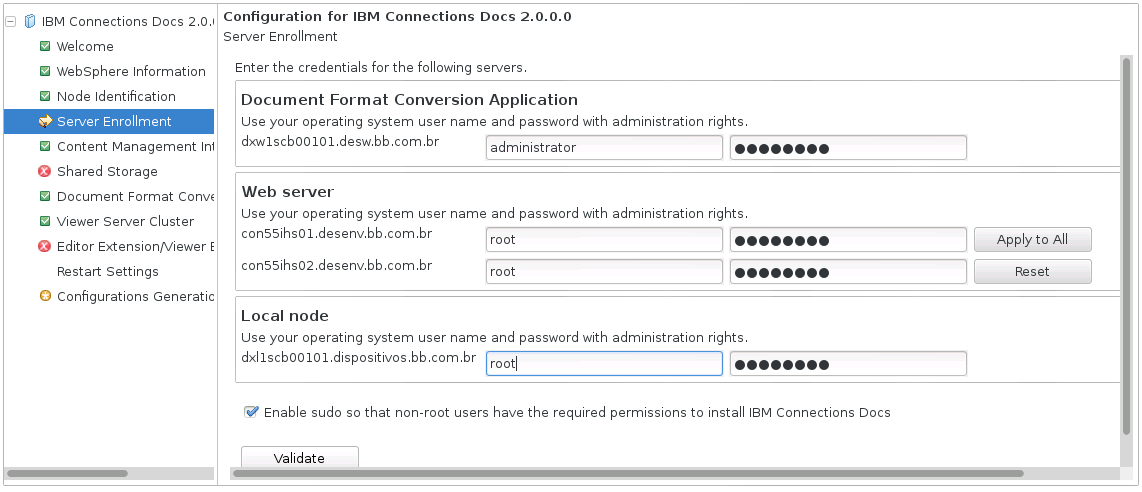This screenshot has height=492, width=1142.
Task: Select Node Identification in the sidebar
Action: tap(116, 96)
